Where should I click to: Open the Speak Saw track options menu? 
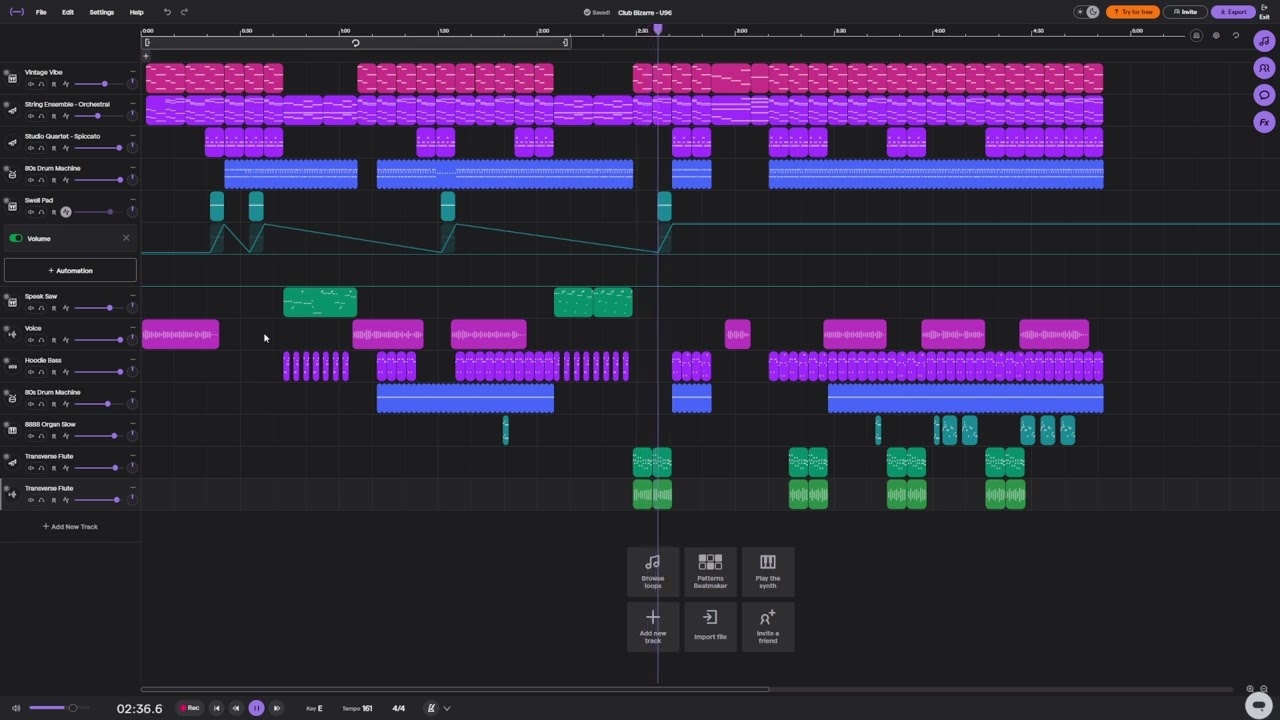tap(132, 296)
